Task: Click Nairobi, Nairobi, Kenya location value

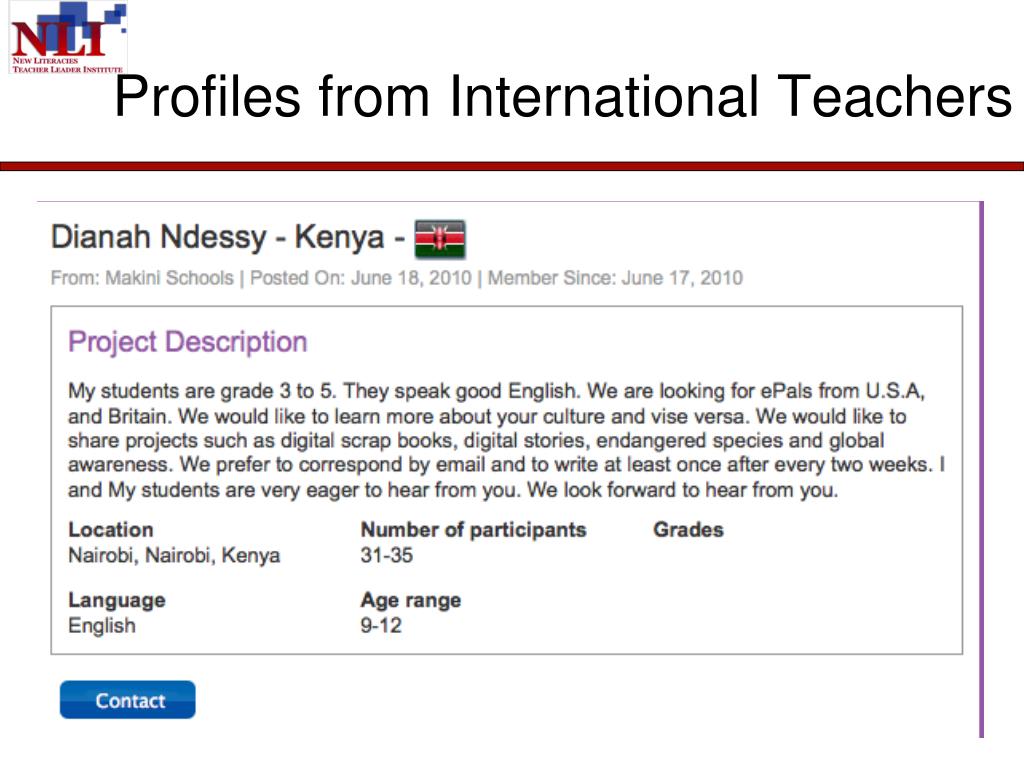Action: tap(174, 555)
